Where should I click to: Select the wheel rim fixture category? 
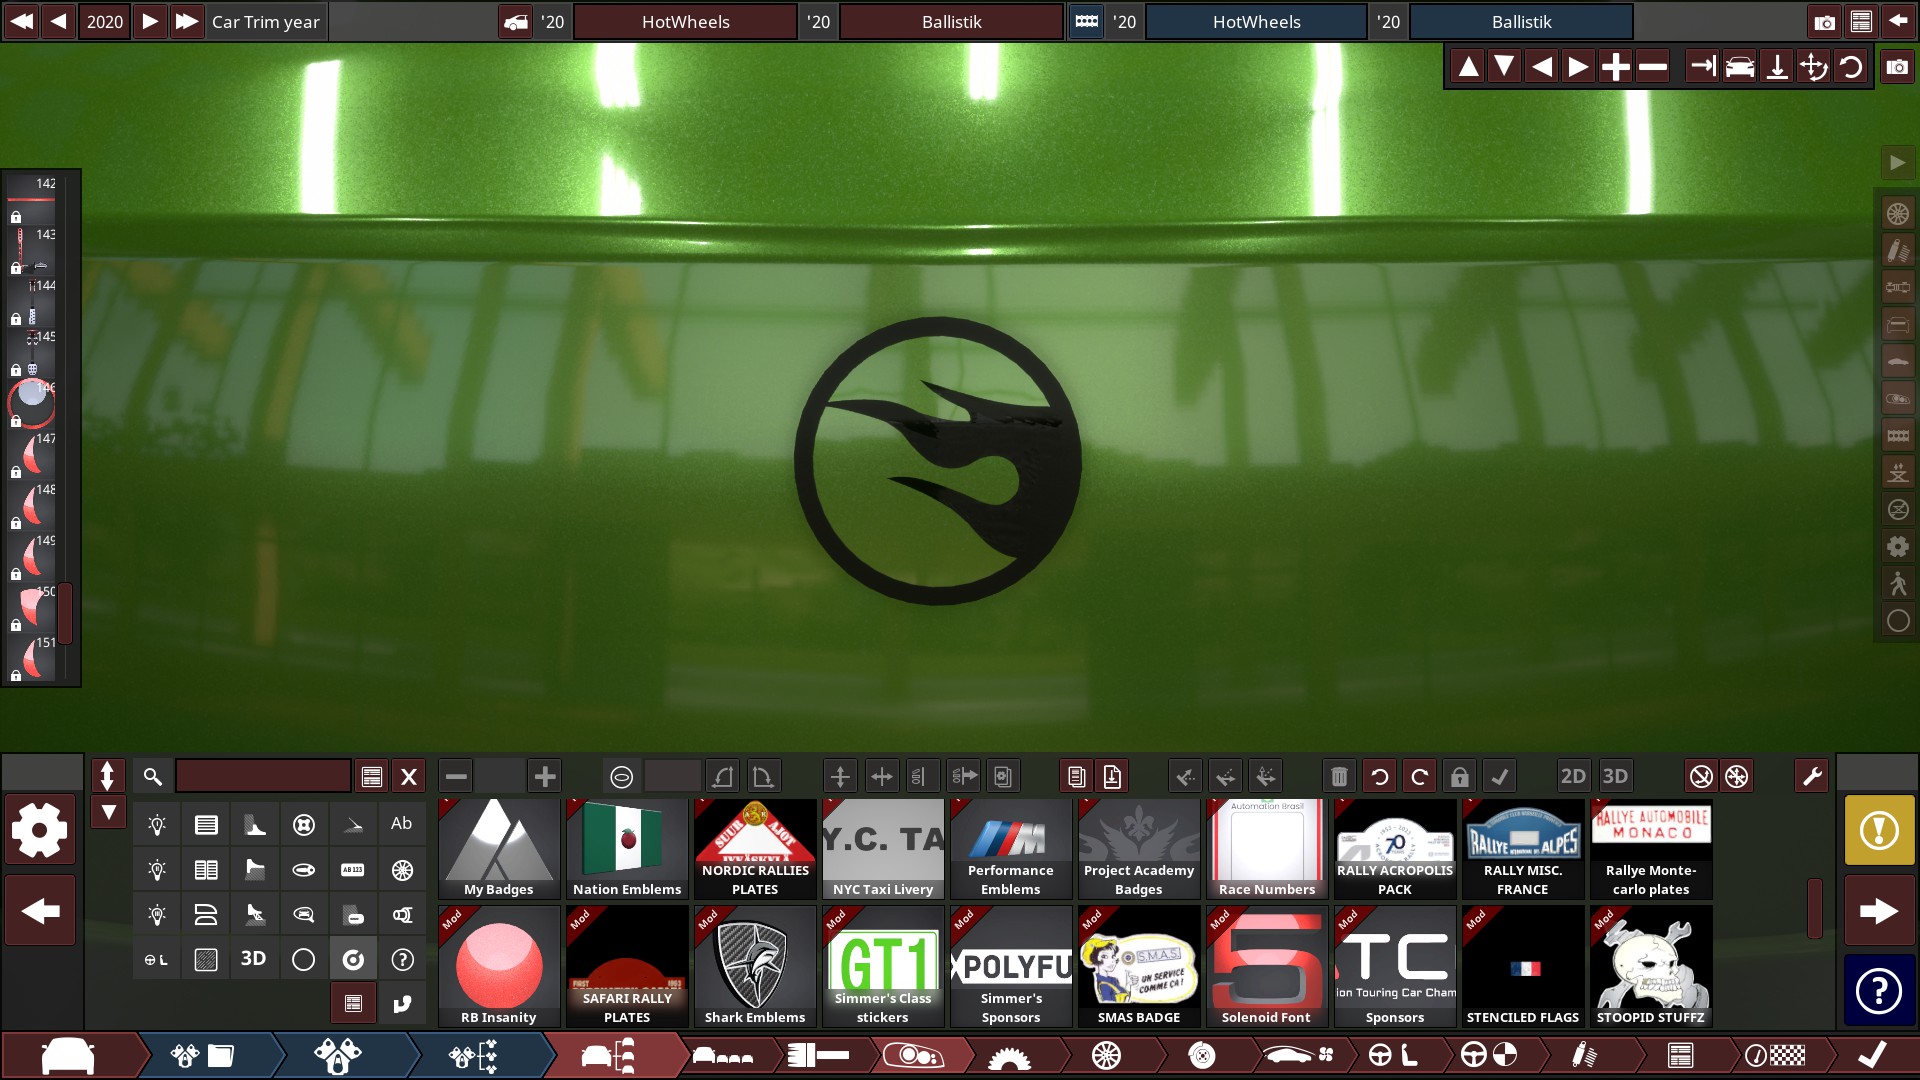tap(401, 870)
